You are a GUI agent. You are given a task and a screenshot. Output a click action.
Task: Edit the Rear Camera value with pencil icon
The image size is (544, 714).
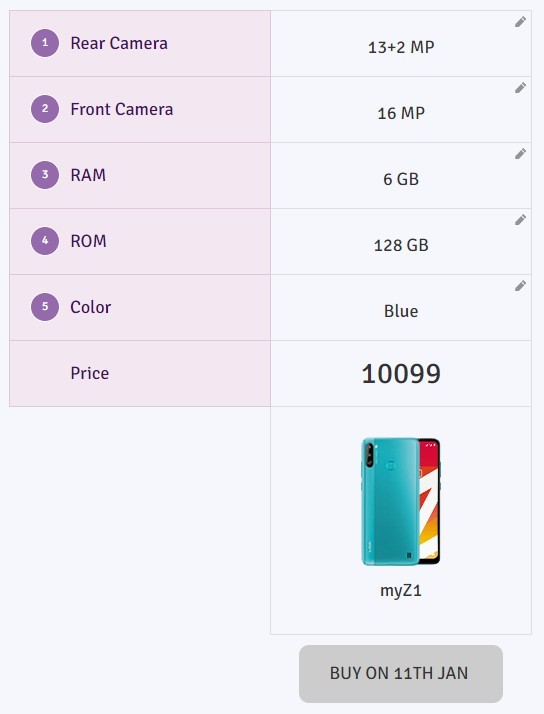(x=520, y=22)
